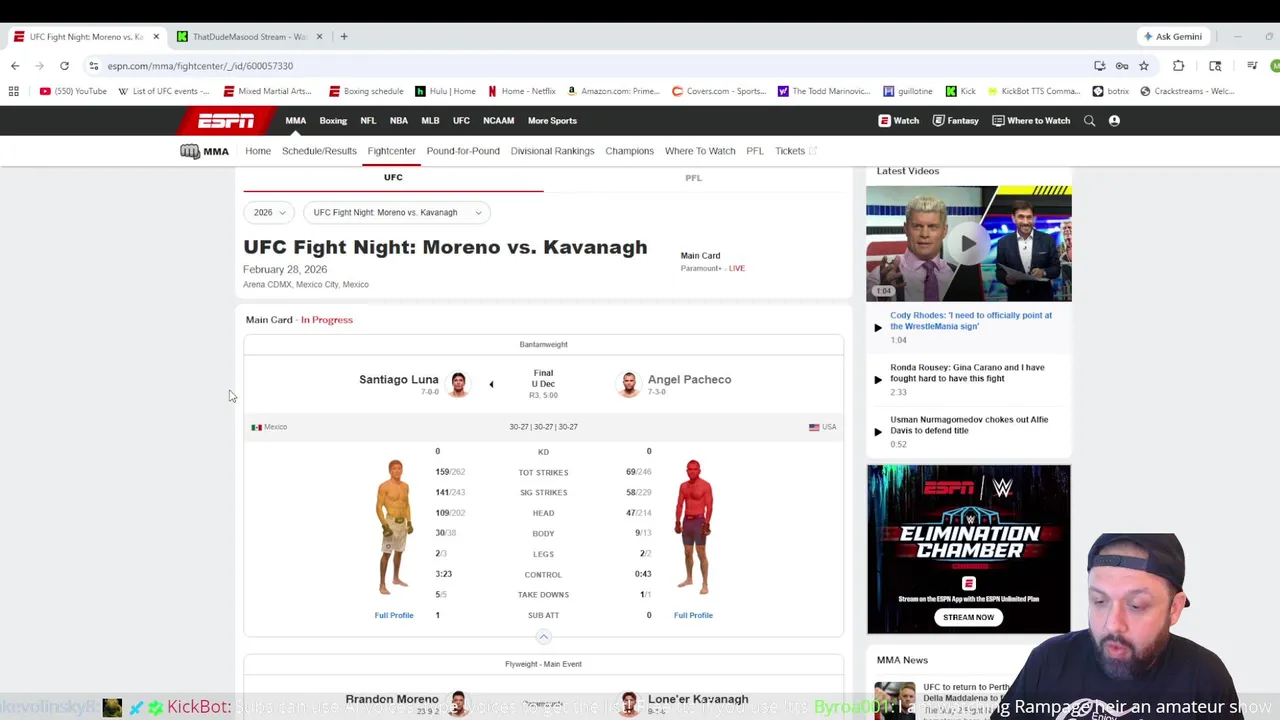Open the UFC Fight Night event dropdown
This screenshot has height=720, width=1280.
point(397,212)
